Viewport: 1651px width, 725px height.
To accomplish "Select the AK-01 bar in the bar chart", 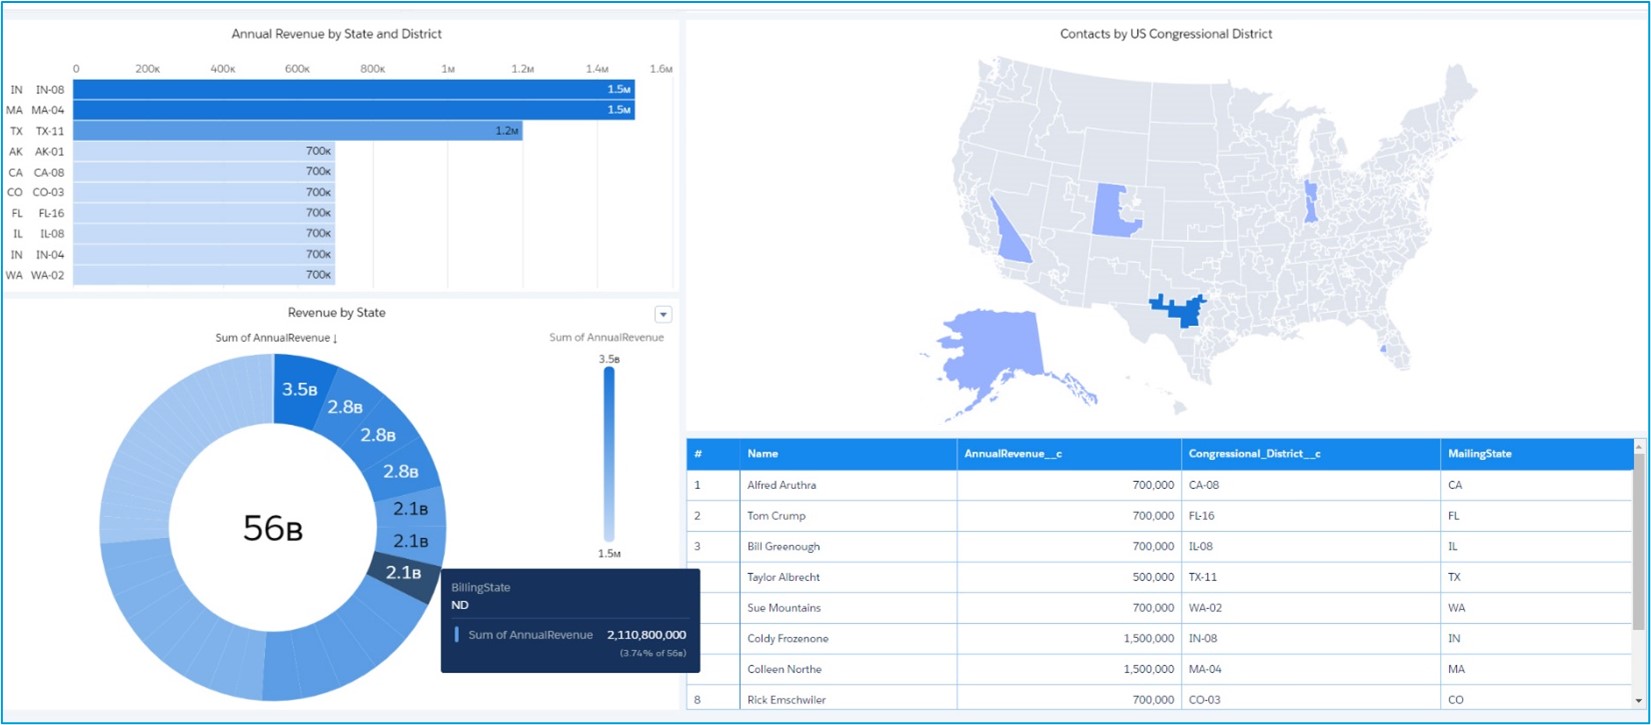I will pos(203,152).
